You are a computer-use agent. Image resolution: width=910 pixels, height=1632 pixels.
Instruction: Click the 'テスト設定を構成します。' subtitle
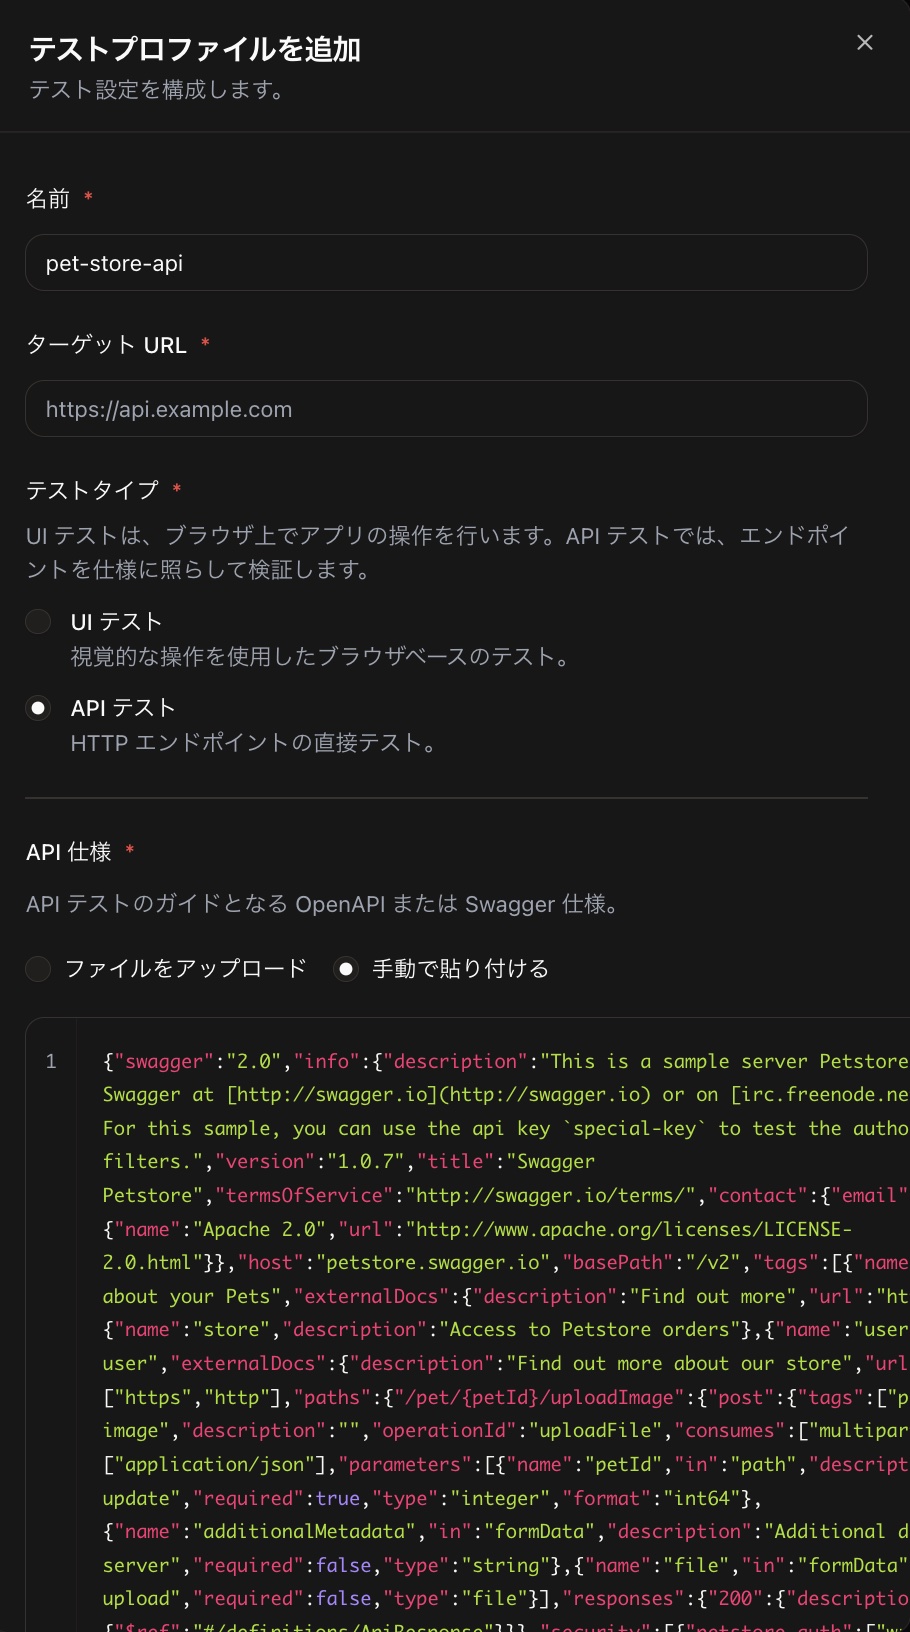click(x=158, y=90)
